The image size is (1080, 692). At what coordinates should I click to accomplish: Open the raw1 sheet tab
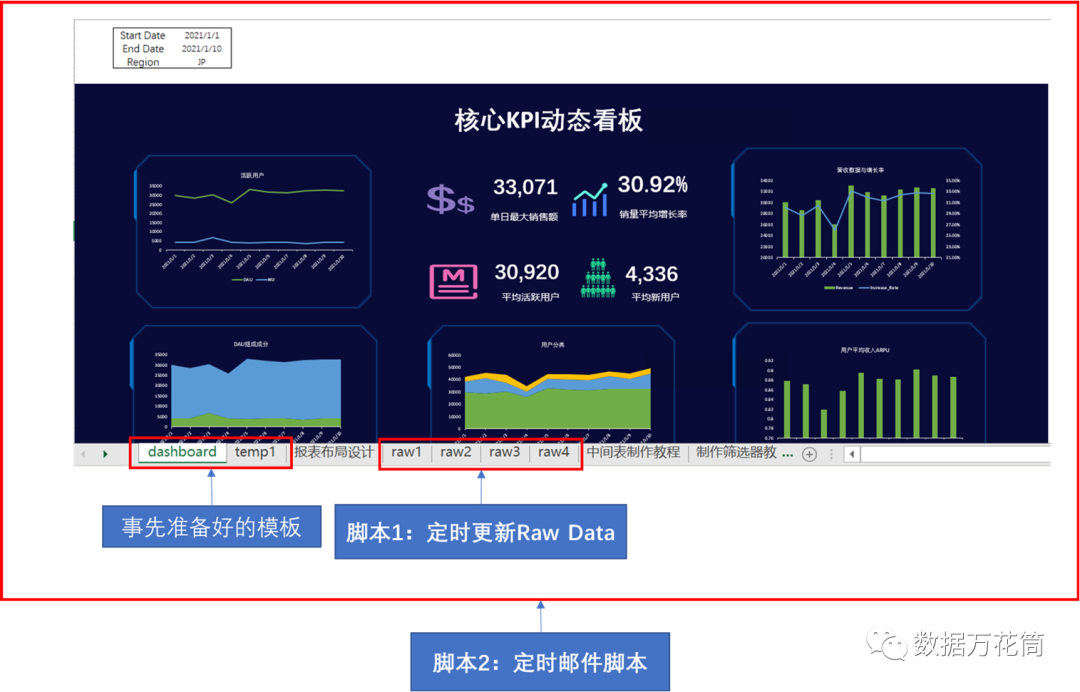(406, 452)
